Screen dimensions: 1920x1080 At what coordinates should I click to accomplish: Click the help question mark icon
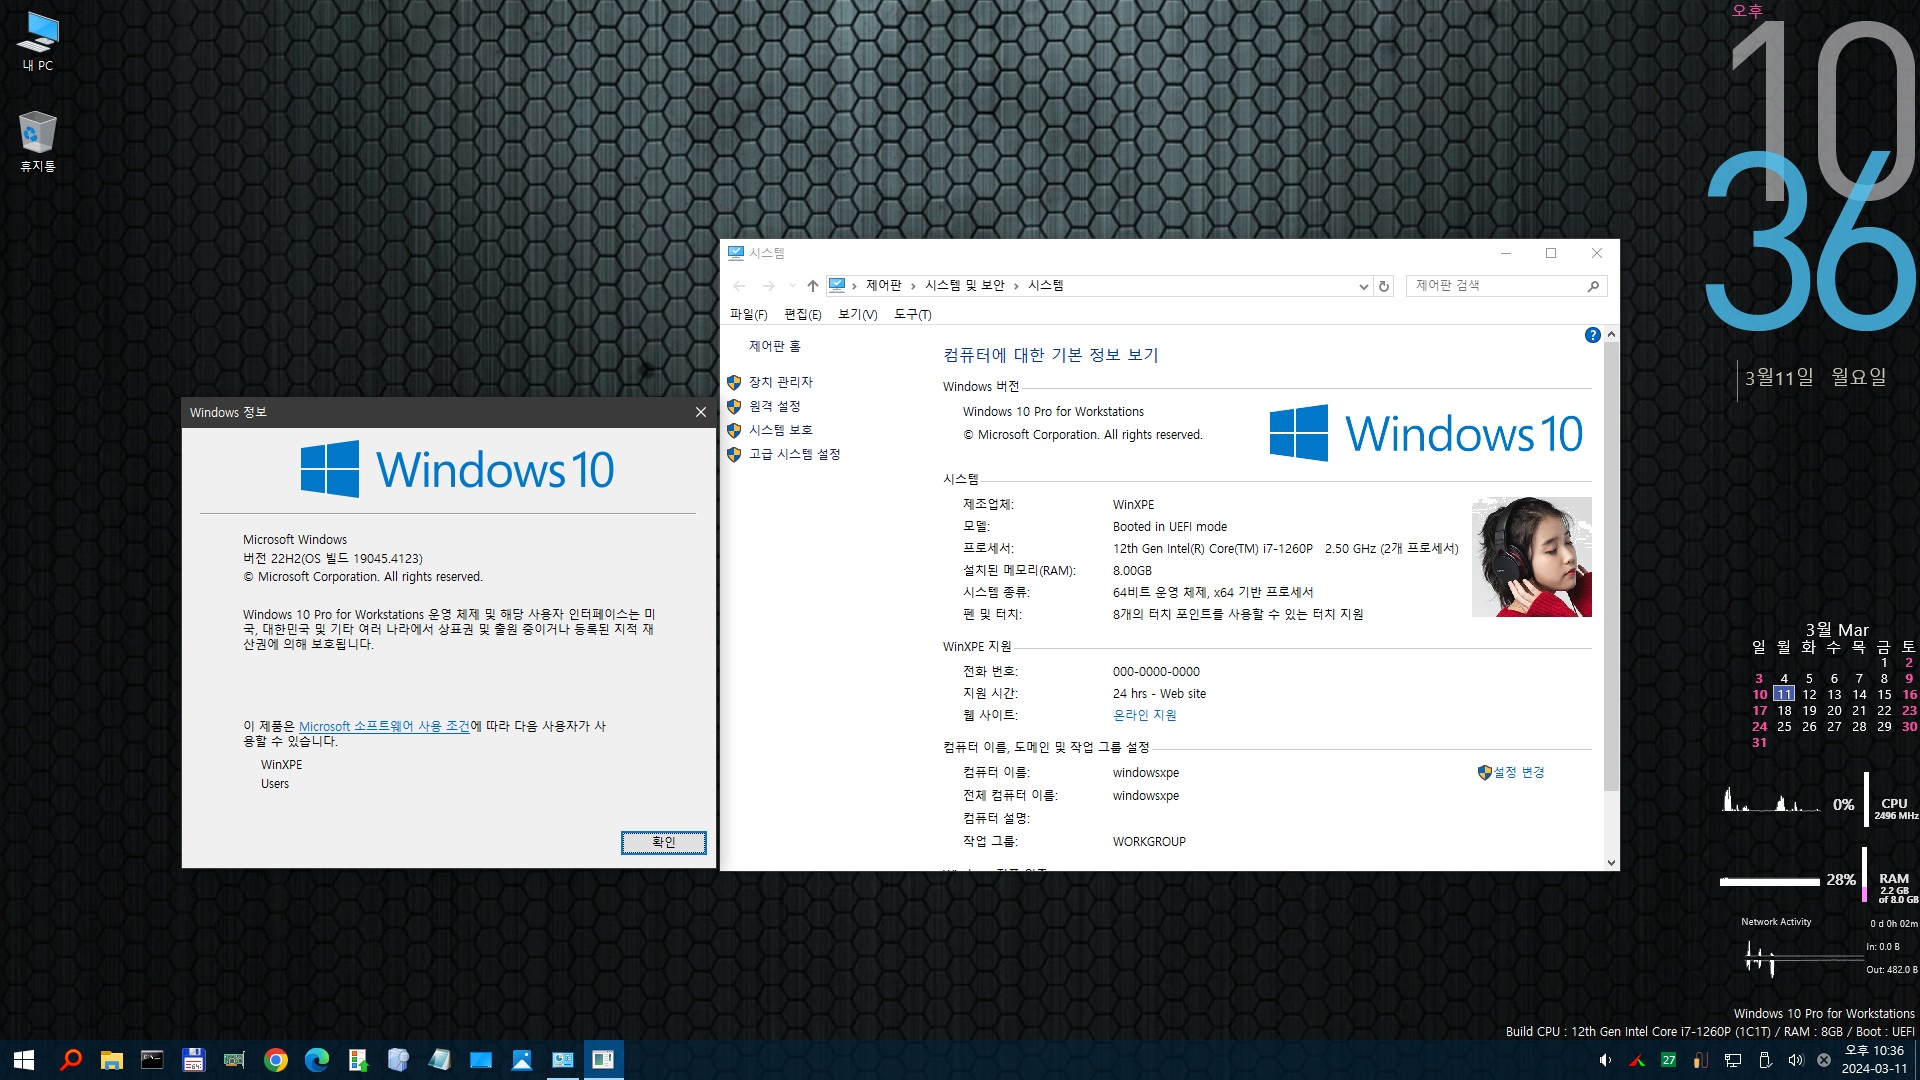tap(1592, 335)
